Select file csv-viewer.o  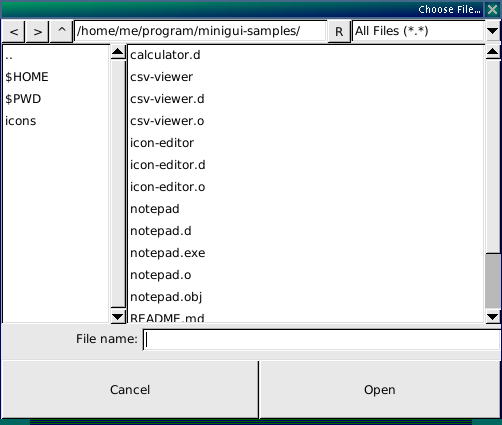306,121
